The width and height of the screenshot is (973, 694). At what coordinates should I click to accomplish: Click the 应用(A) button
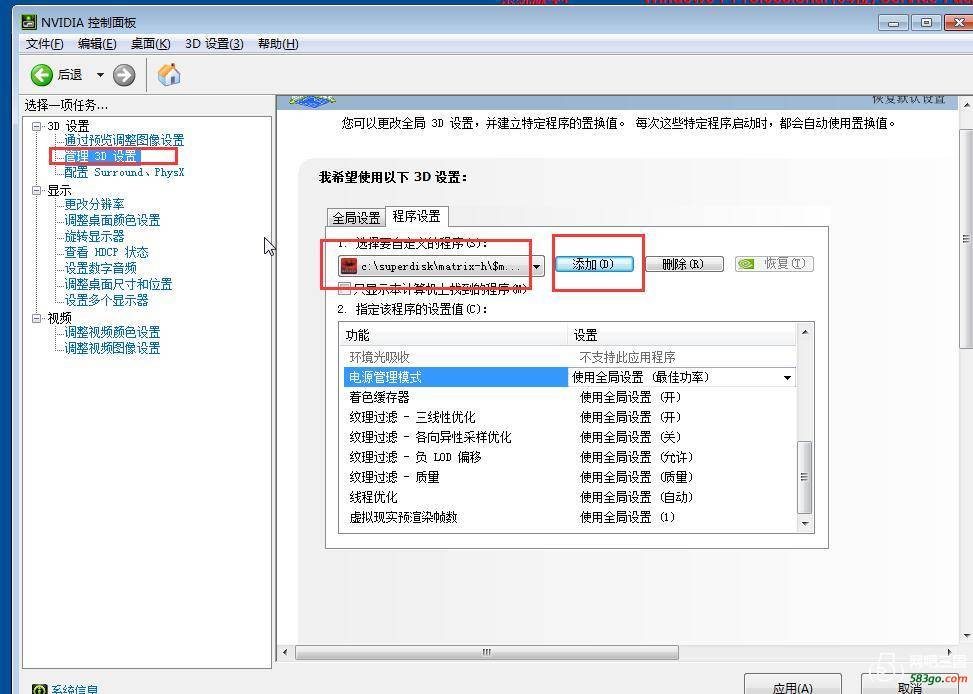[x=792, y=686]
